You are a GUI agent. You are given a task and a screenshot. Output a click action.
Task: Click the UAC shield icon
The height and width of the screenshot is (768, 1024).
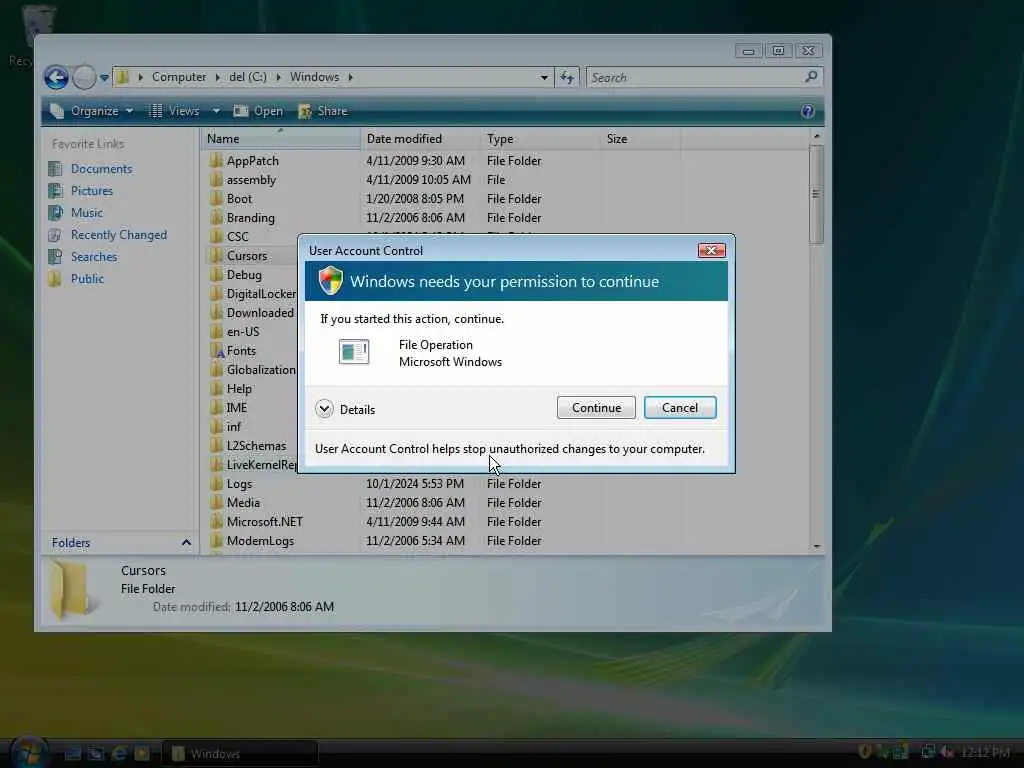[330, 281]
